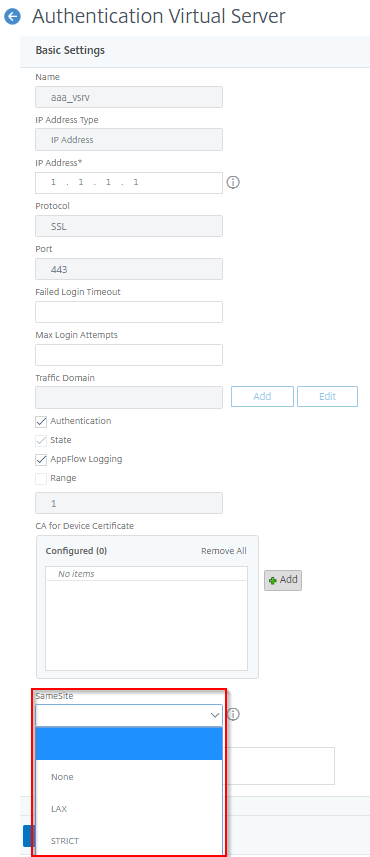Choose the blank SameSite option
The width and height of the screenshot is (370, 857).
[129, 744]
